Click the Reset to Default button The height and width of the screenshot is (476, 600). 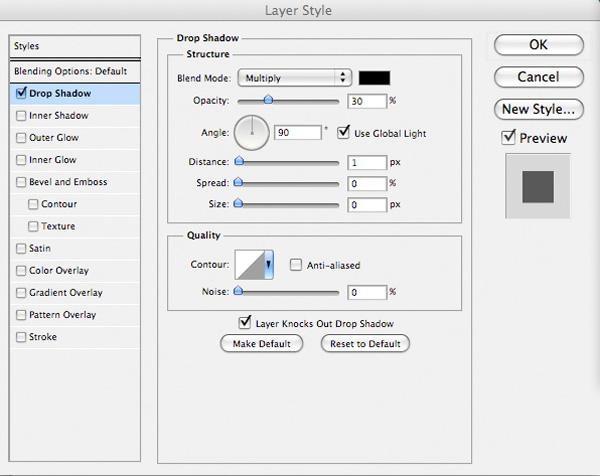pyautogui.click(x=365, y=344)
